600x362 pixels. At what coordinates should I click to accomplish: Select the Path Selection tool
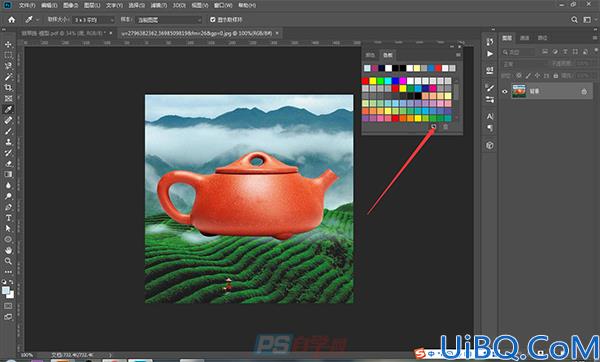pyautogui.click(x=8, y=228)
